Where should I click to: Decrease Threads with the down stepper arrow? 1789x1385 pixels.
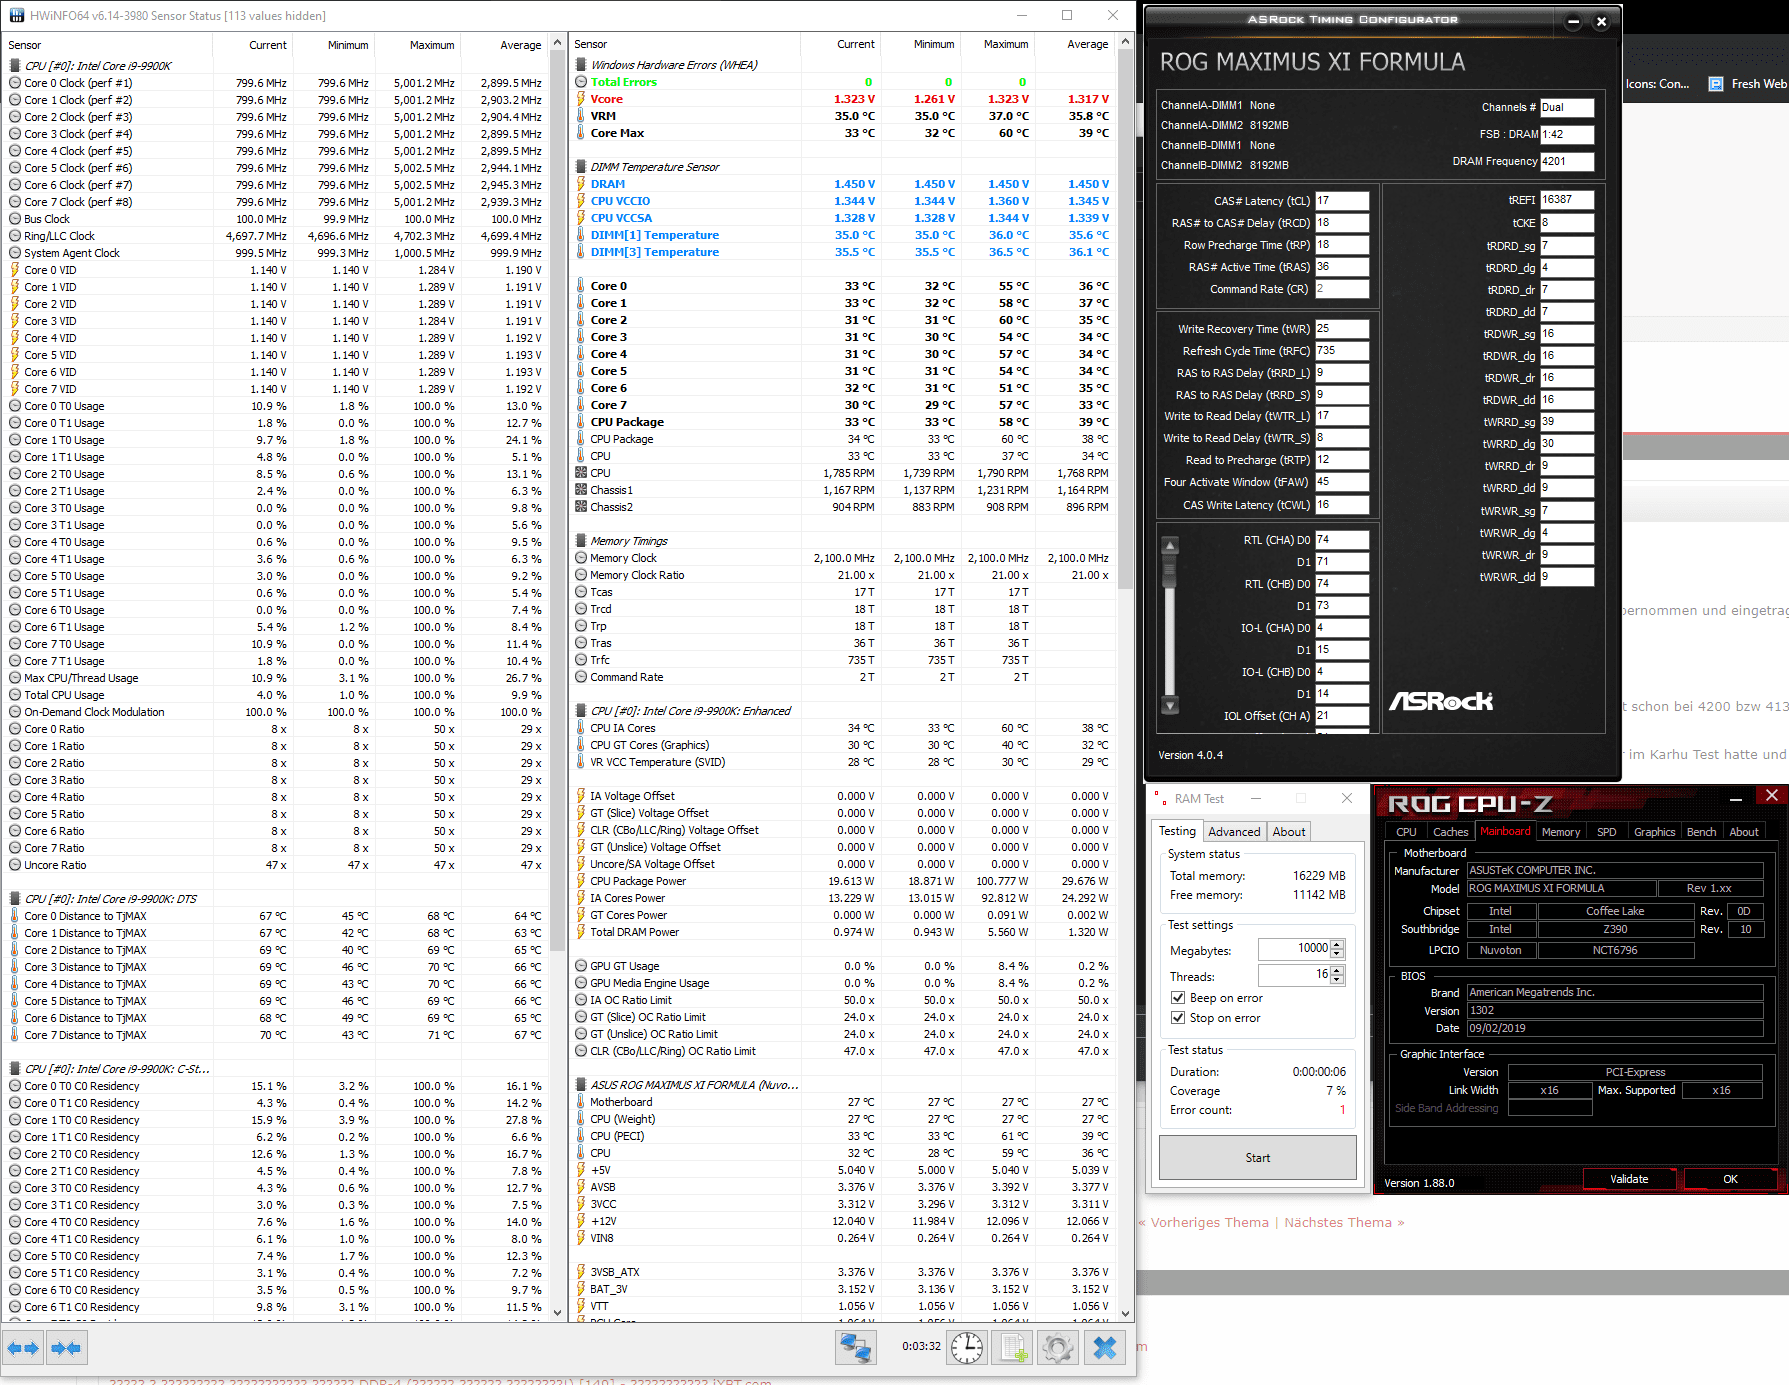[1338, 980]
